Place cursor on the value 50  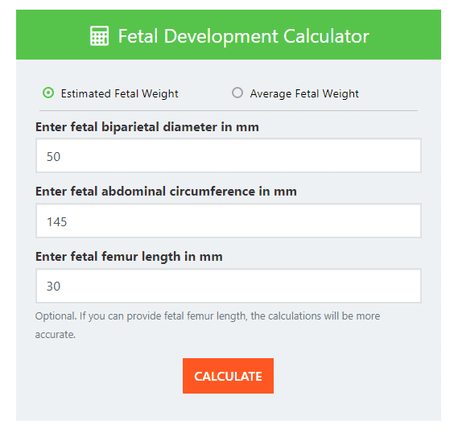[53, 156]
